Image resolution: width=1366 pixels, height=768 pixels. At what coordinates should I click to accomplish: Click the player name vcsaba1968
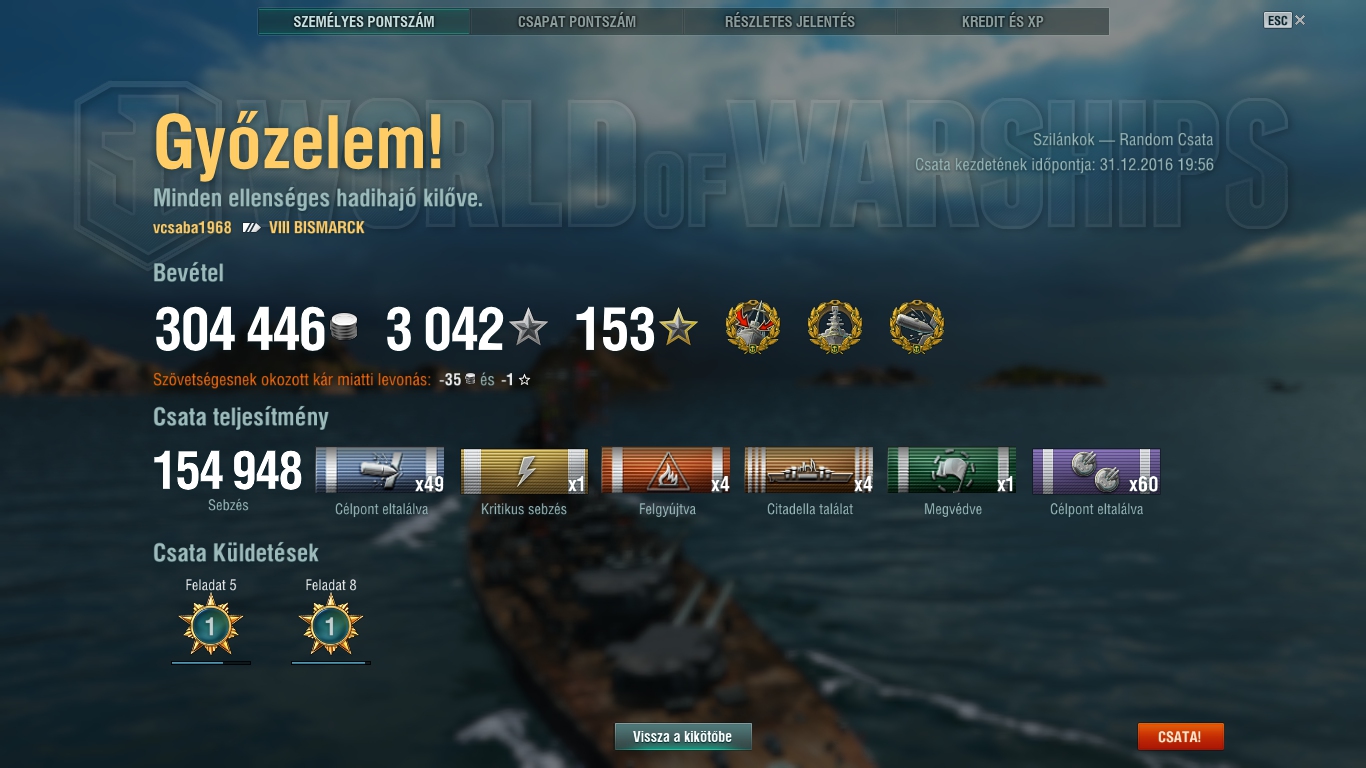point(192,228)
